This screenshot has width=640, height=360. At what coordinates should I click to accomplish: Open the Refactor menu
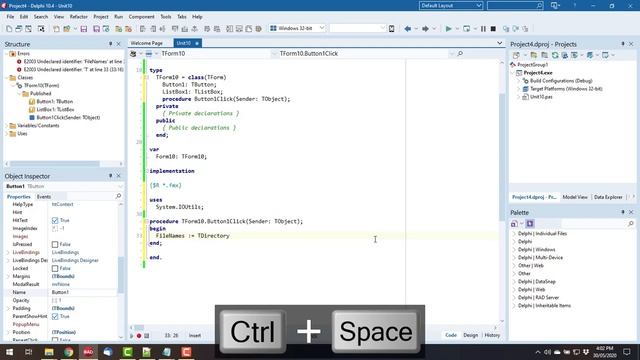[x=79, y=17]
